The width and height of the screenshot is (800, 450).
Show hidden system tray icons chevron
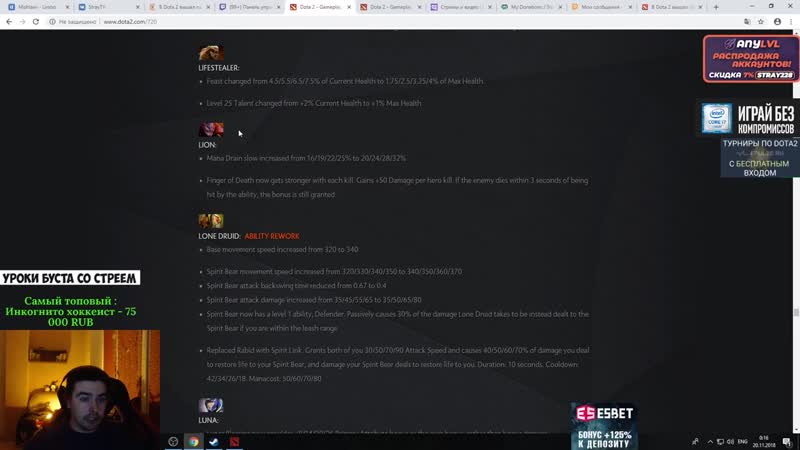coord(710,442)
